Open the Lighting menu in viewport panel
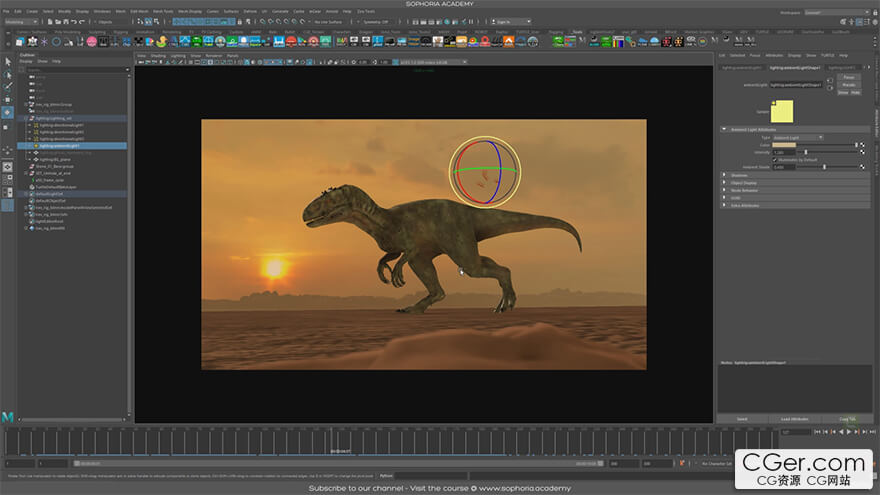Screen dimensions: 880x495 177,55
